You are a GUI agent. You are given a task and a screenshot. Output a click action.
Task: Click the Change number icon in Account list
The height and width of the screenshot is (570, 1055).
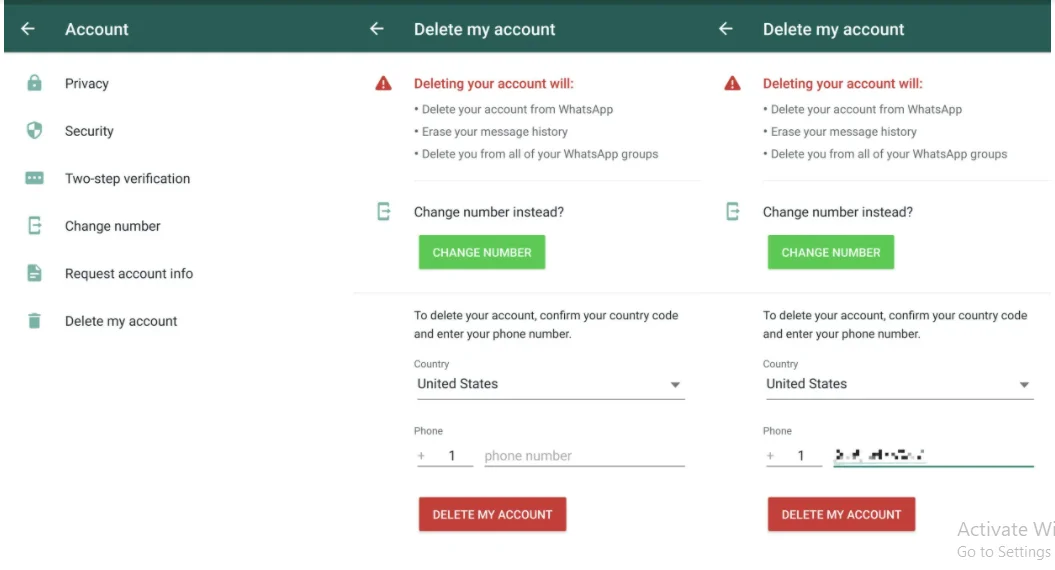(34, 225)
